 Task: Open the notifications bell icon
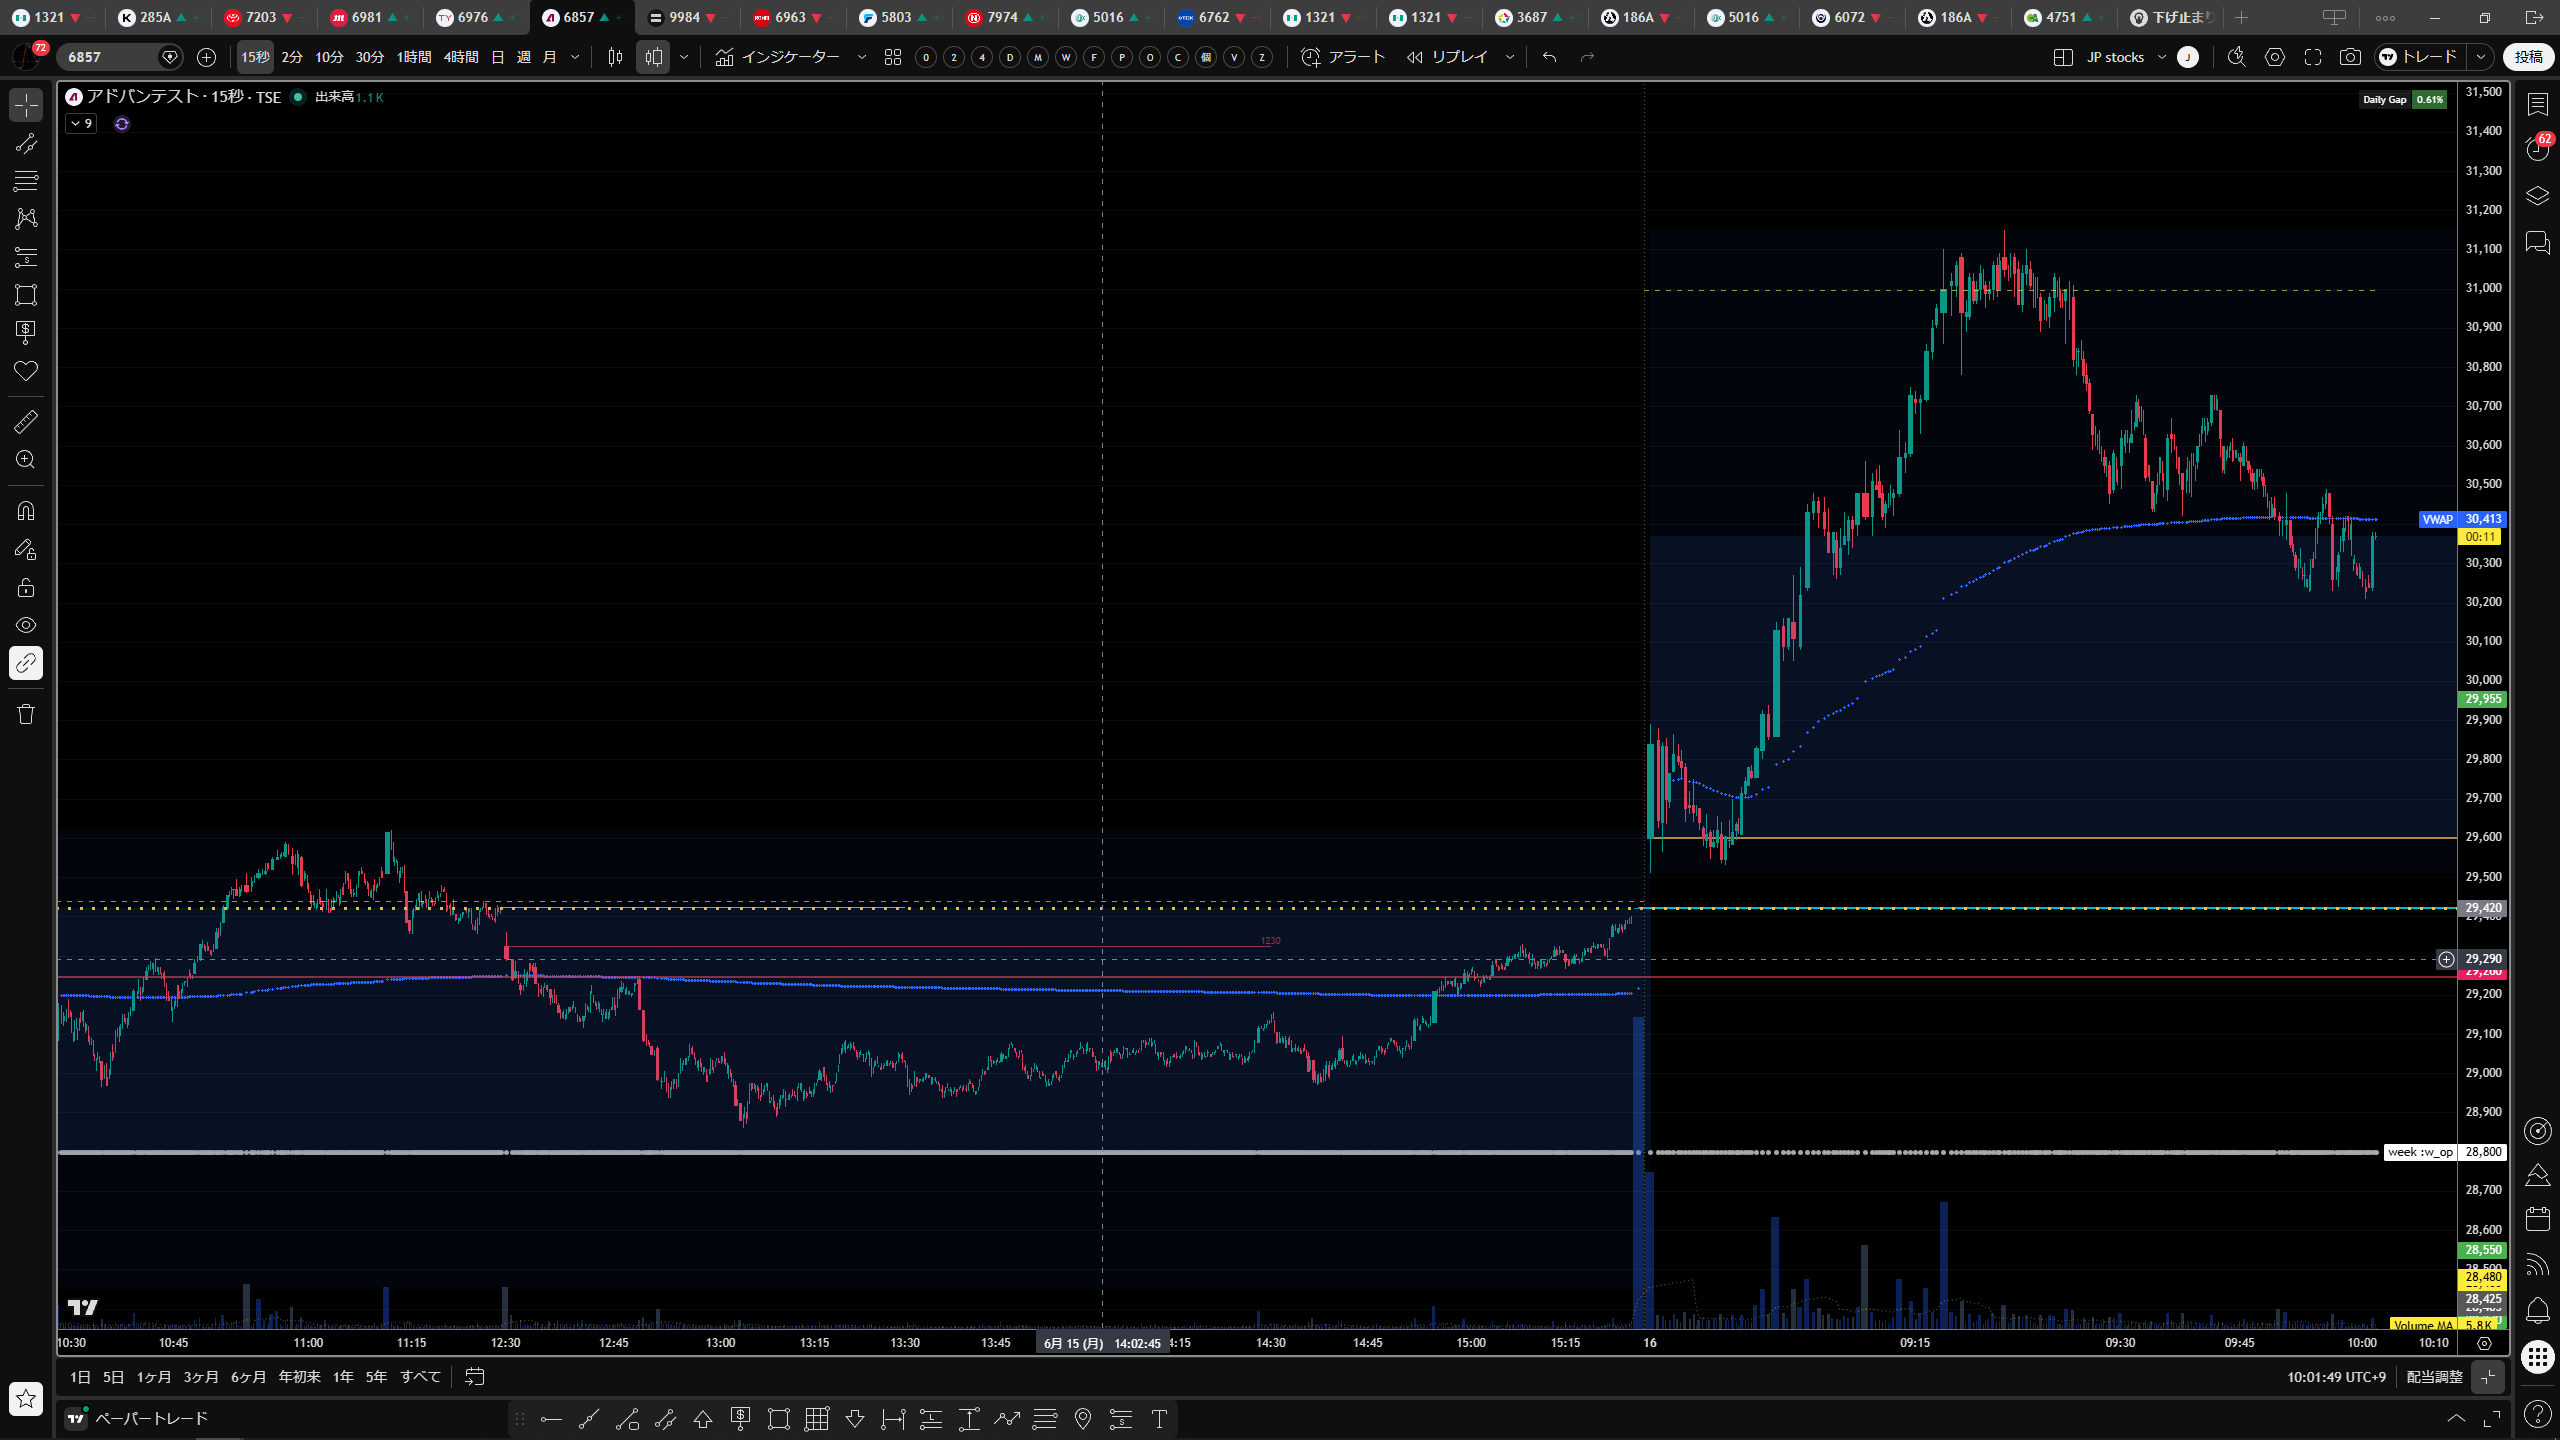click(2537, 1310)
